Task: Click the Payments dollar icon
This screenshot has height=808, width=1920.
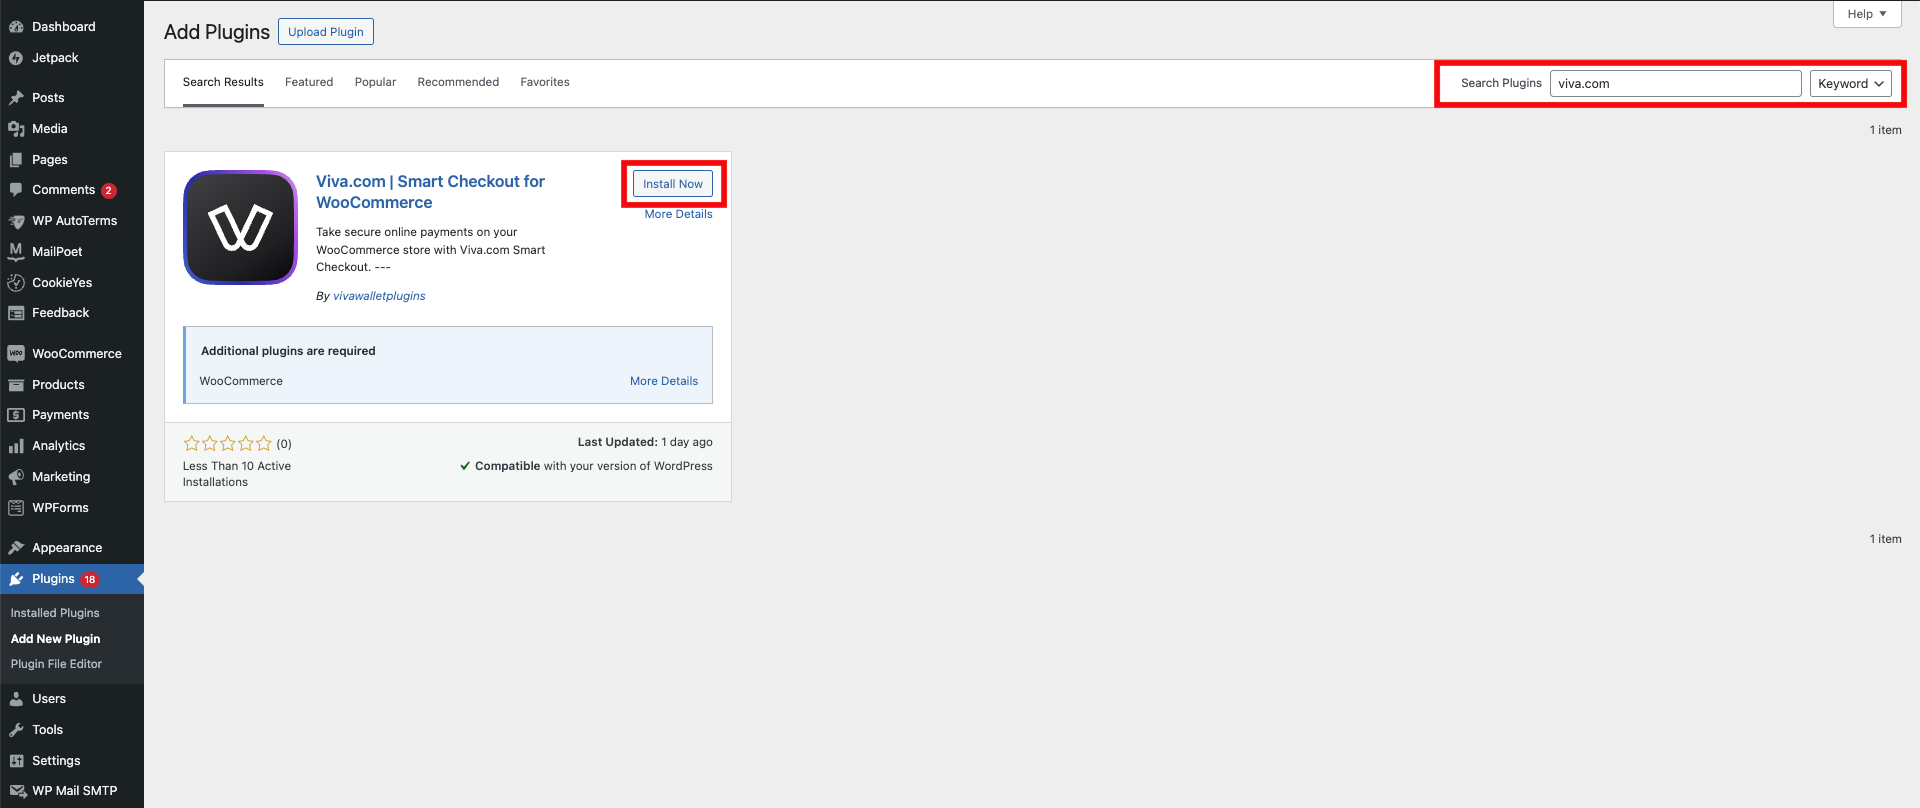Action: pyautogui.click(x=16, y=415)
